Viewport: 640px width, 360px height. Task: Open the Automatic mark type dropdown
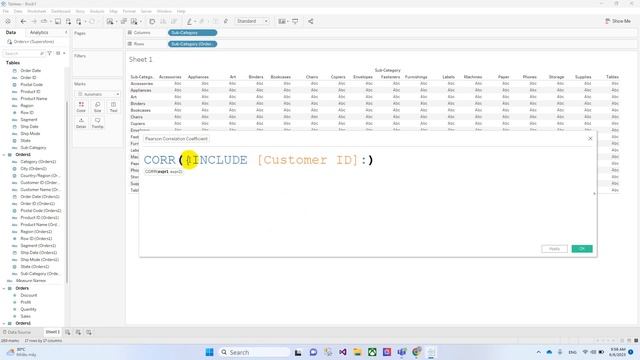tap(98, 94)
